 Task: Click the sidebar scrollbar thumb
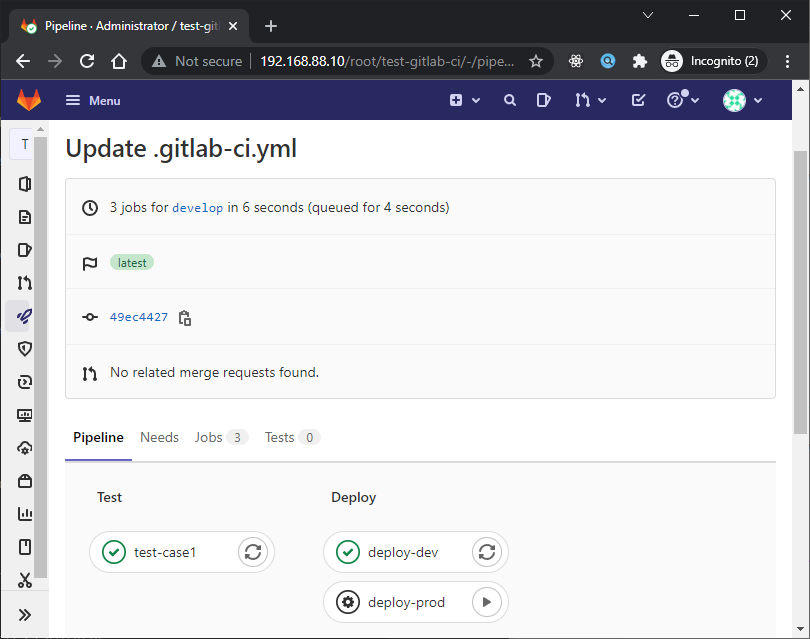click(41, 357)
